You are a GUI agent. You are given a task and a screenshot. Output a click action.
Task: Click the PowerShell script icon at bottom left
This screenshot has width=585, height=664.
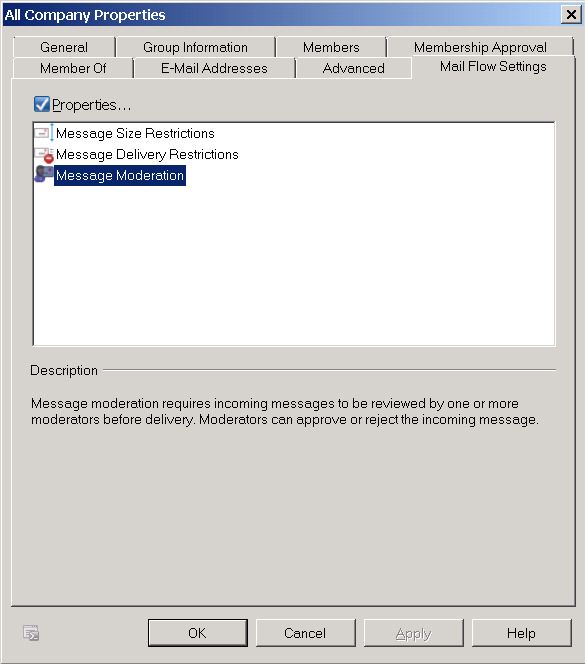(x=31, y=633)
